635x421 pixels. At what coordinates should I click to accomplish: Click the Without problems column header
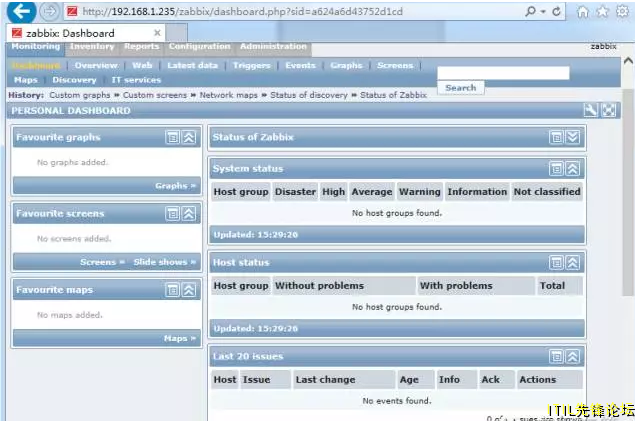click(344, 286)
